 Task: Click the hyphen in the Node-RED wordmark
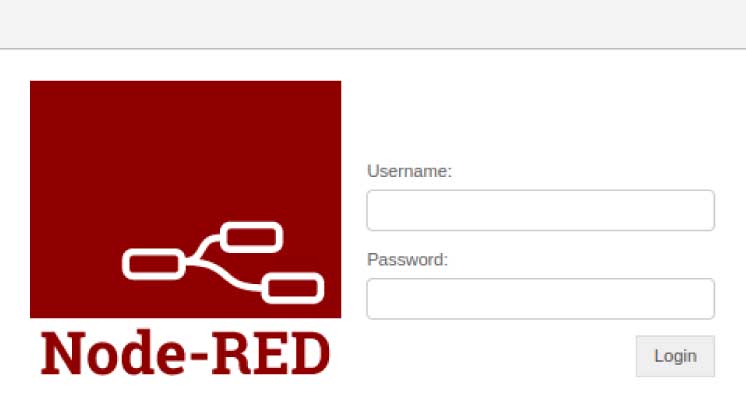coord(199,355)
